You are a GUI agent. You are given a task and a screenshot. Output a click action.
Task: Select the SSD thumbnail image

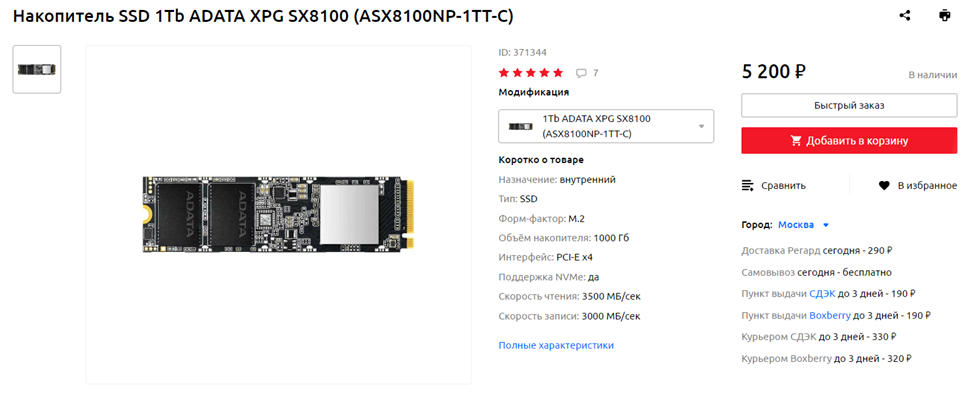coord(37,70)
